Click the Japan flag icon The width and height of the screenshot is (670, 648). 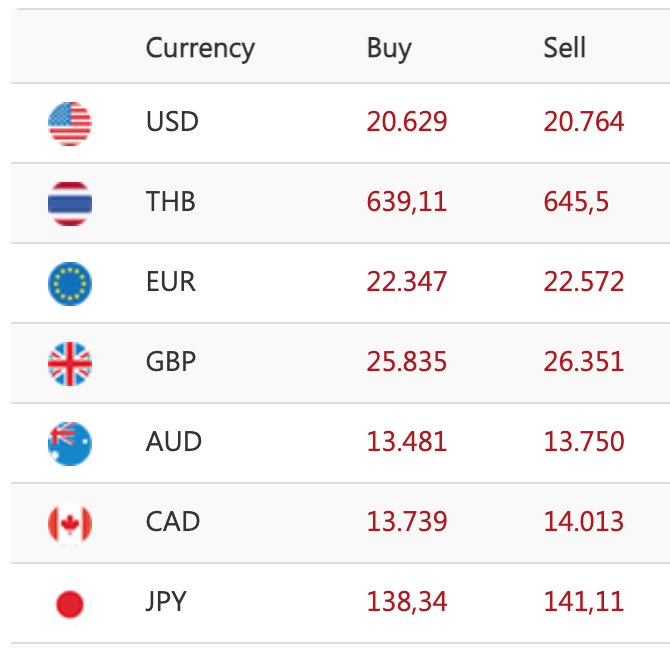(70, 603)
